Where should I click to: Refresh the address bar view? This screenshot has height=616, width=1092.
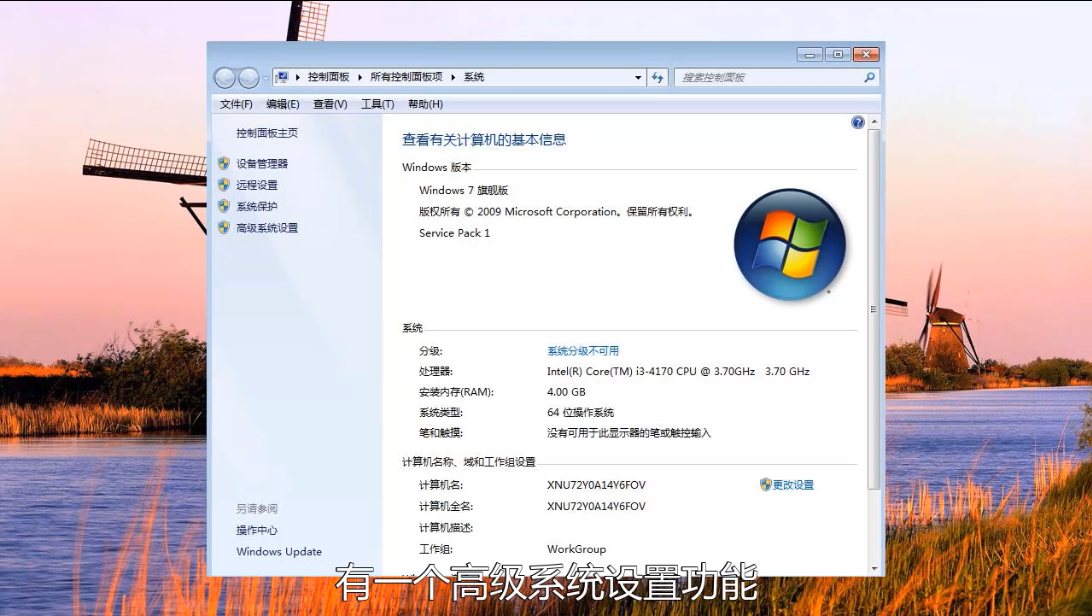[x=657, y=77]
